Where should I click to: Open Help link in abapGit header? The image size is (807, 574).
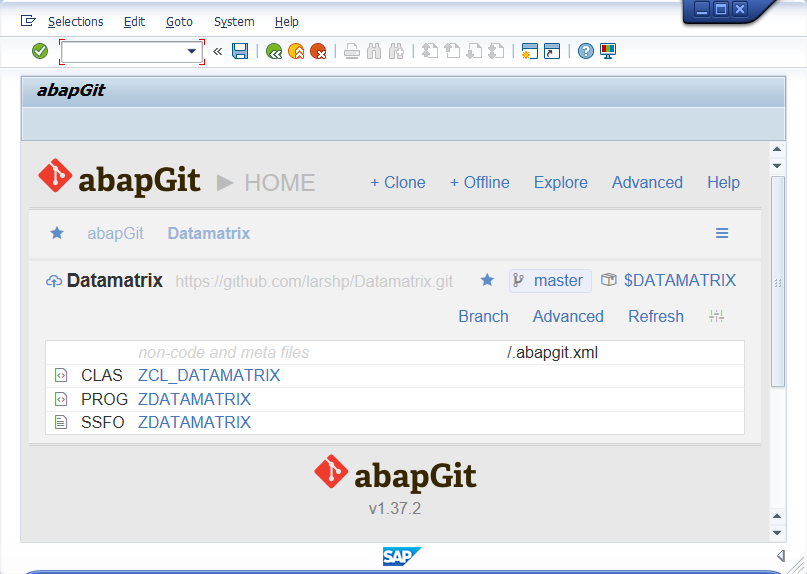coord(724,182)
